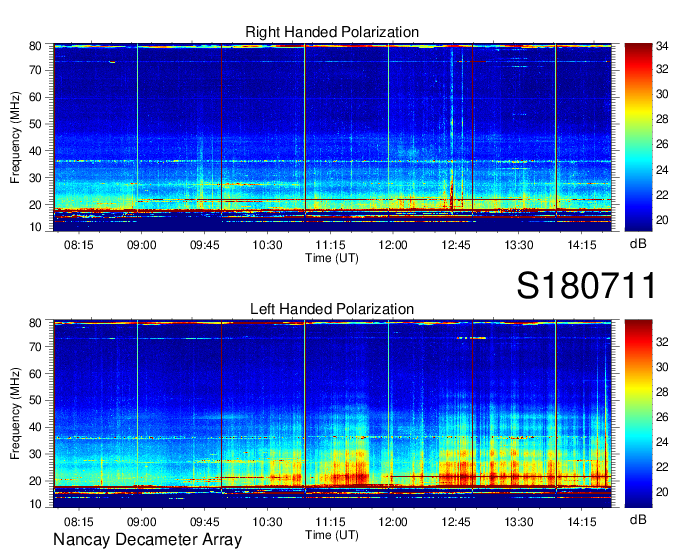The image size is (680, 552).
Task: Click the 30 MHz tick of Right Handed plot
Action: (x=35, y=178)
